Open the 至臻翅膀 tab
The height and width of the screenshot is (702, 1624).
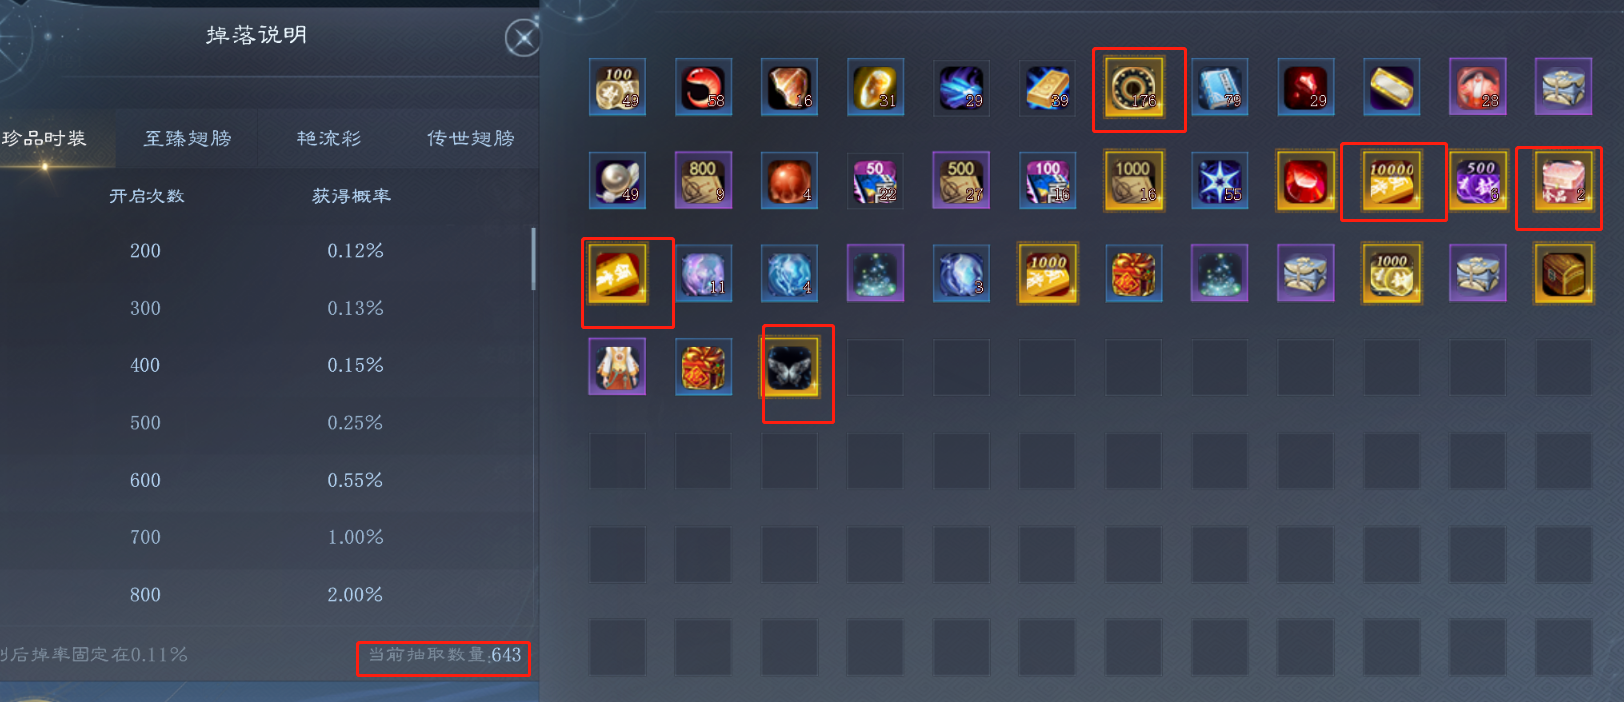point(188,138)
